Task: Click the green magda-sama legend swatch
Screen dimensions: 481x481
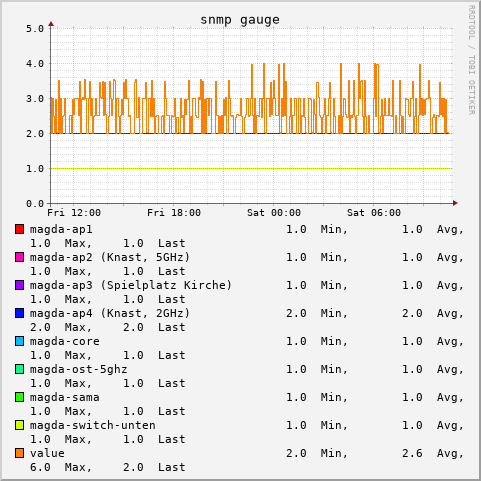Action: point(19,397)
